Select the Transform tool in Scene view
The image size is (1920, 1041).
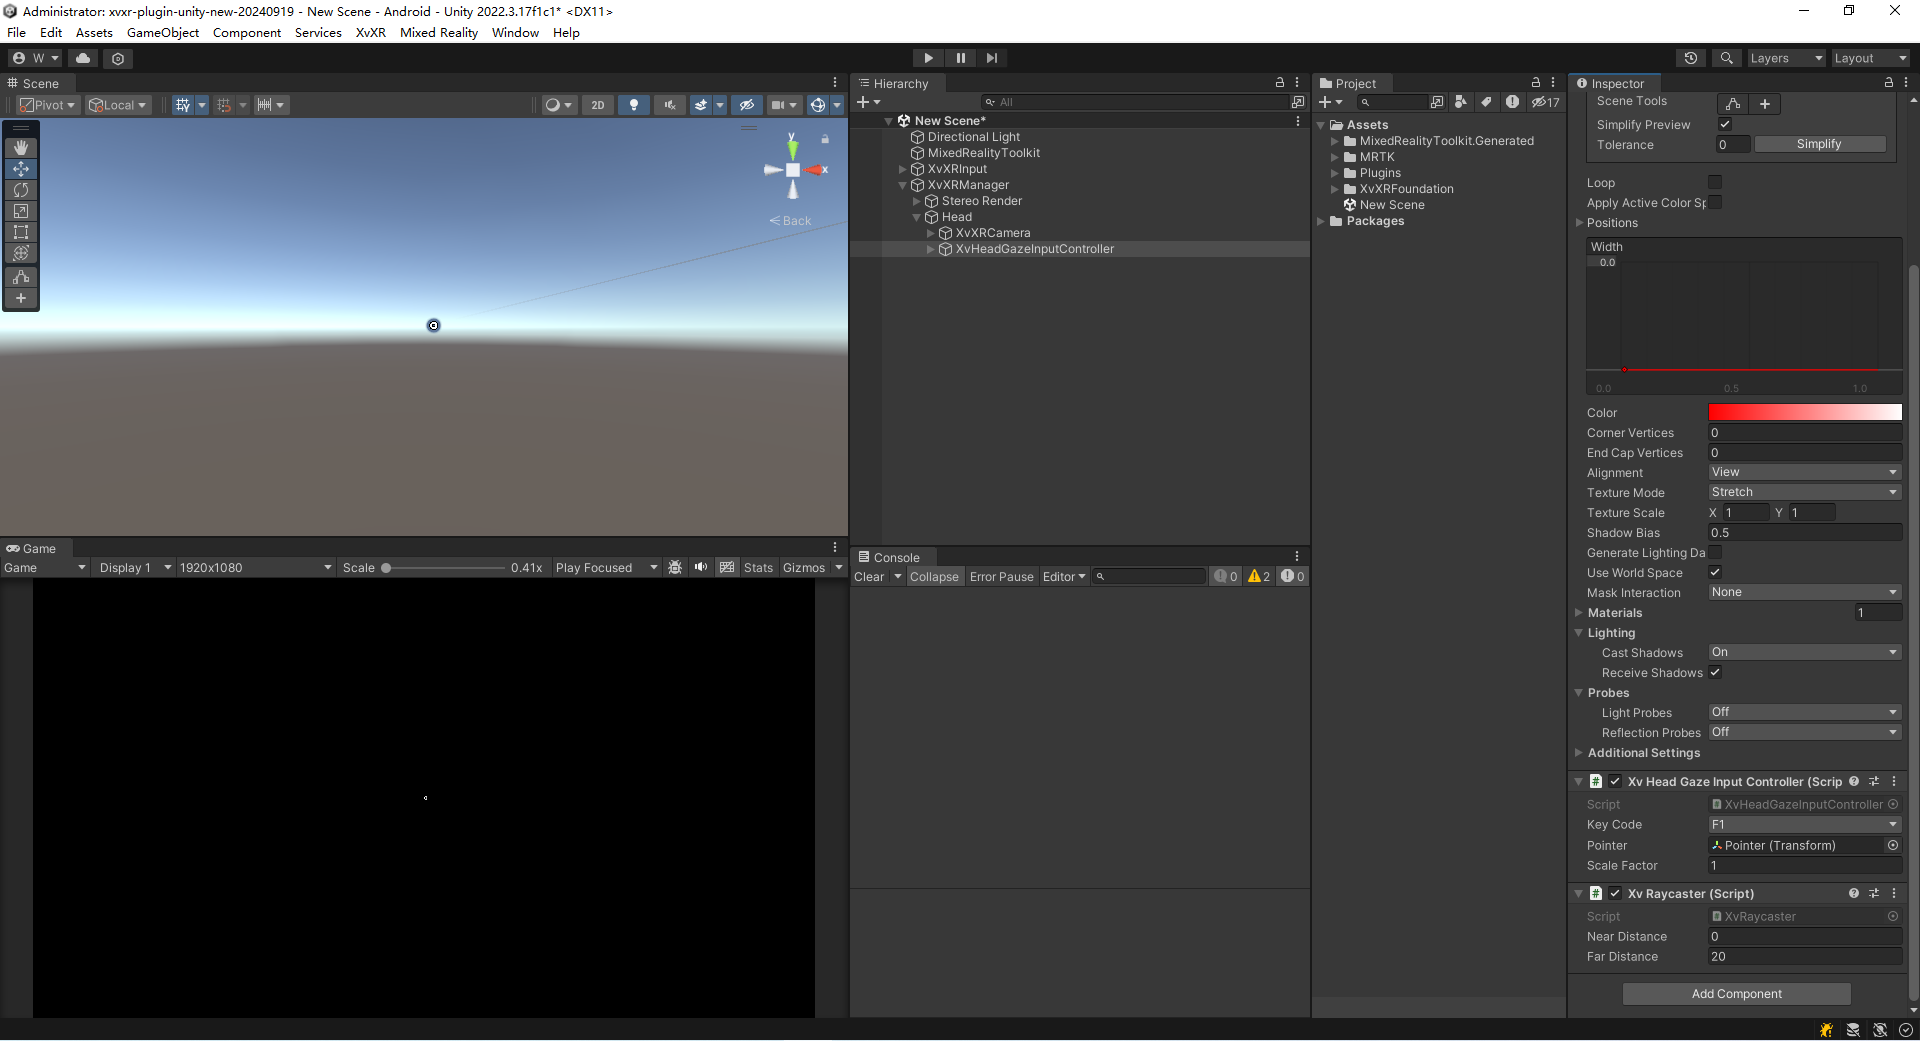(x=21, y=253)
